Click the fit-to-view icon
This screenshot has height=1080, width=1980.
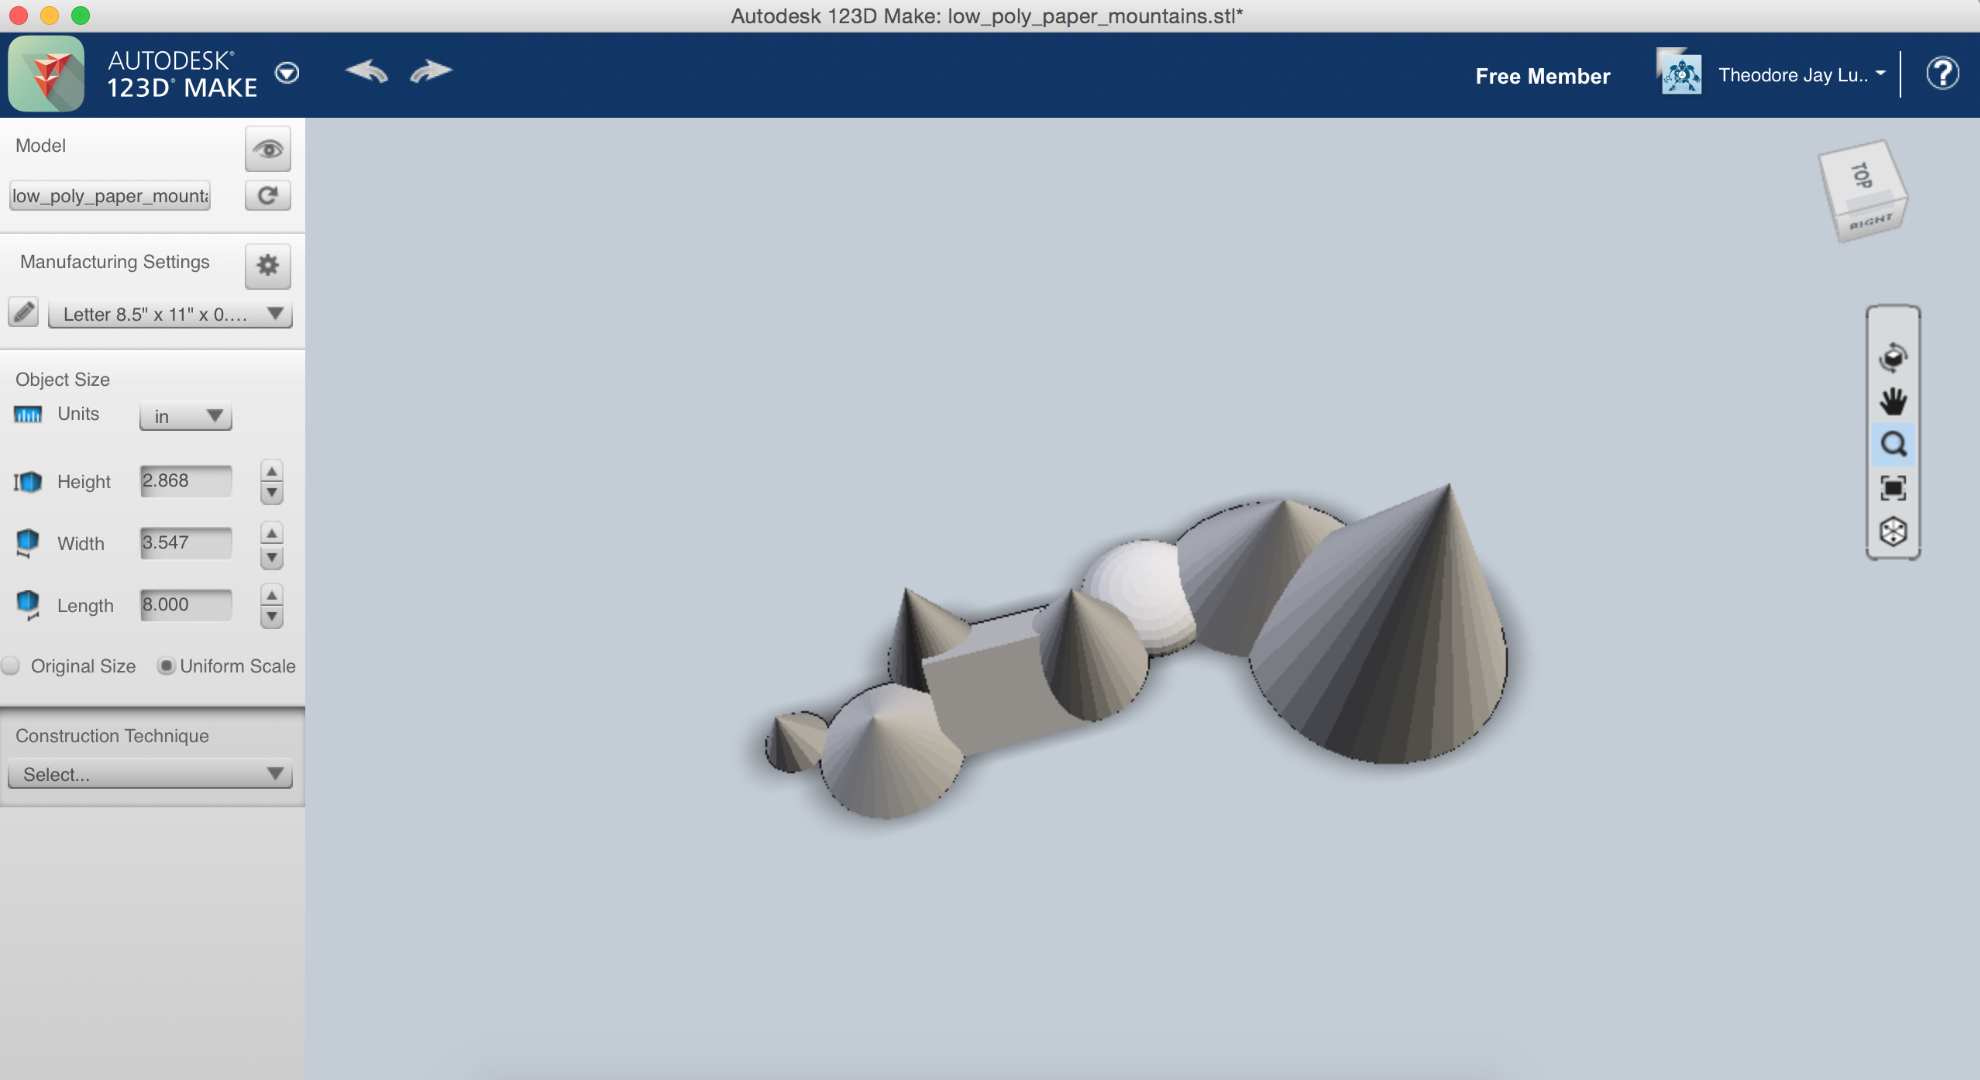point(1892,488)
